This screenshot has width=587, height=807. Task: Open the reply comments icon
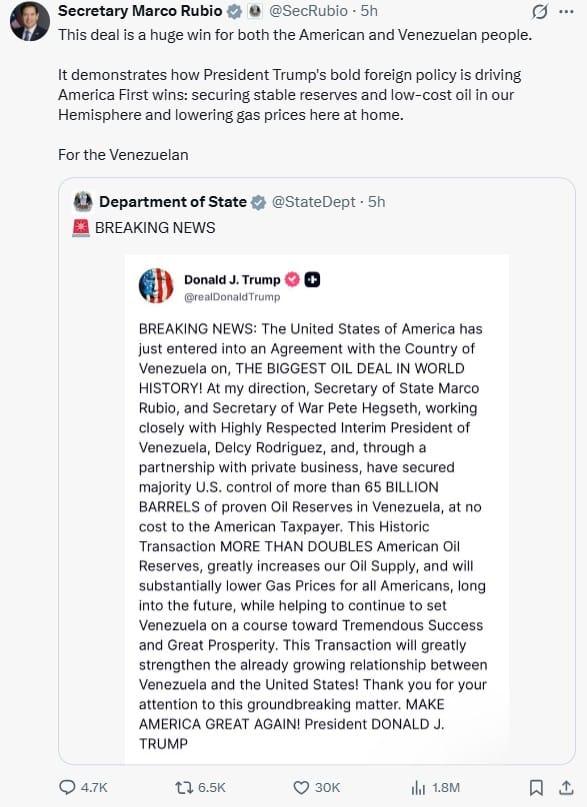click(x=67, y=787)
